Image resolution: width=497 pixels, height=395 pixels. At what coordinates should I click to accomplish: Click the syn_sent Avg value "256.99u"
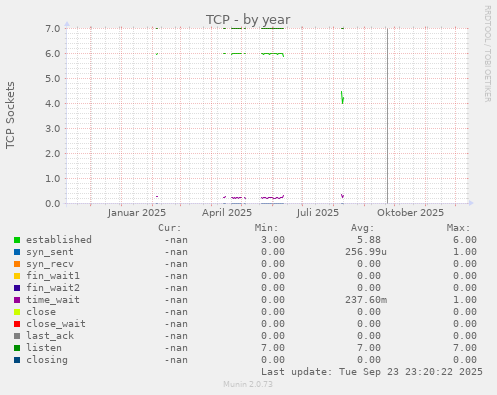tap(366, 252)
